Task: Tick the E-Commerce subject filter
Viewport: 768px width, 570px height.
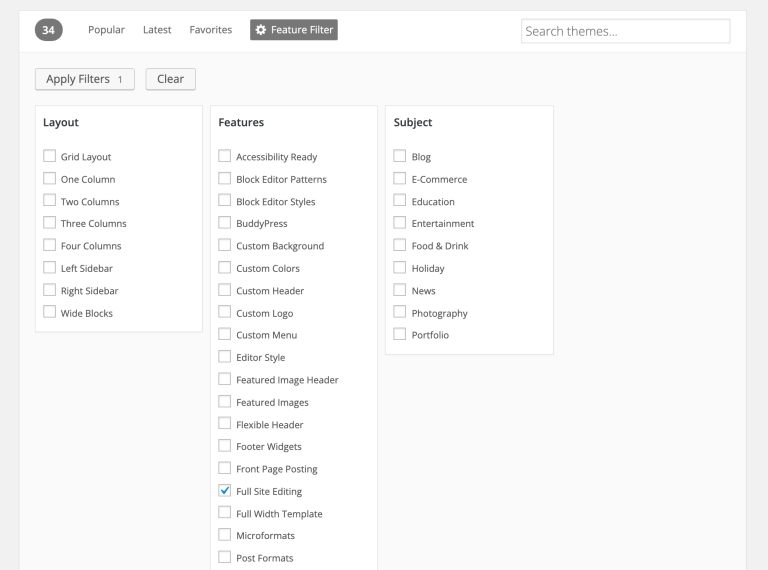Action: (400, 178)
